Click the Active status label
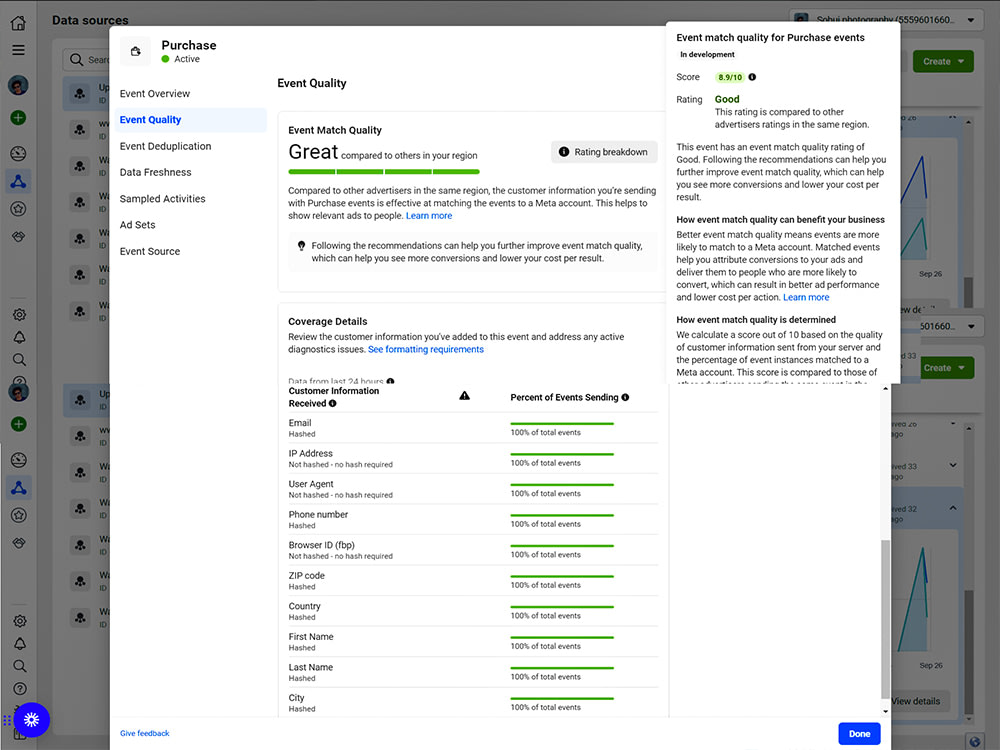This screenshot has width=1000, height=750. point(187,59)
